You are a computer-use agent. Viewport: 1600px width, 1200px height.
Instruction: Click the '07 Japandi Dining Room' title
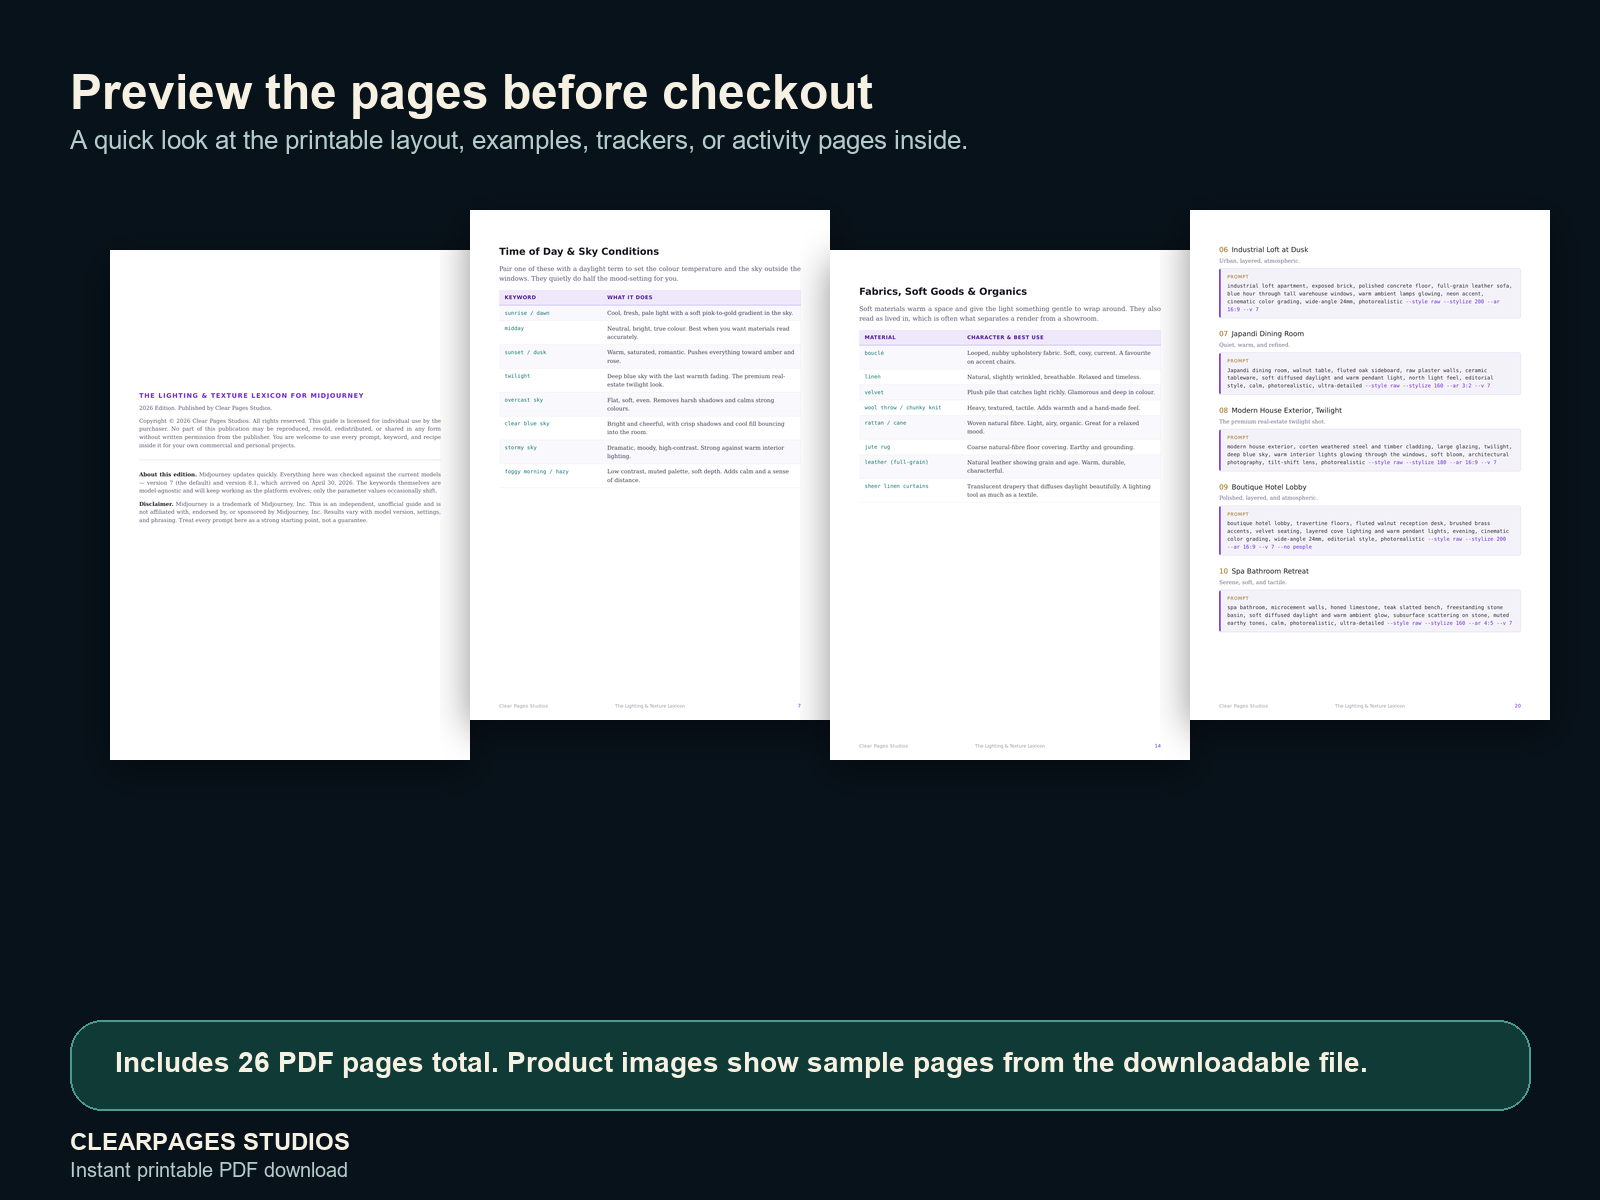[1261, 334]
